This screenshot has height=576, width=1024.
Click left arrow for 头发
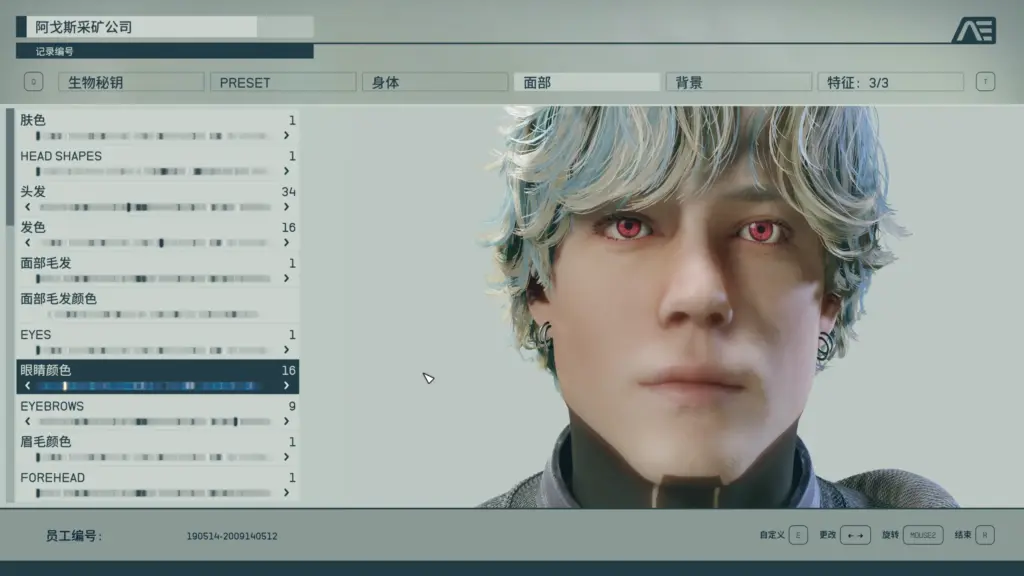(x=27, y=207)
